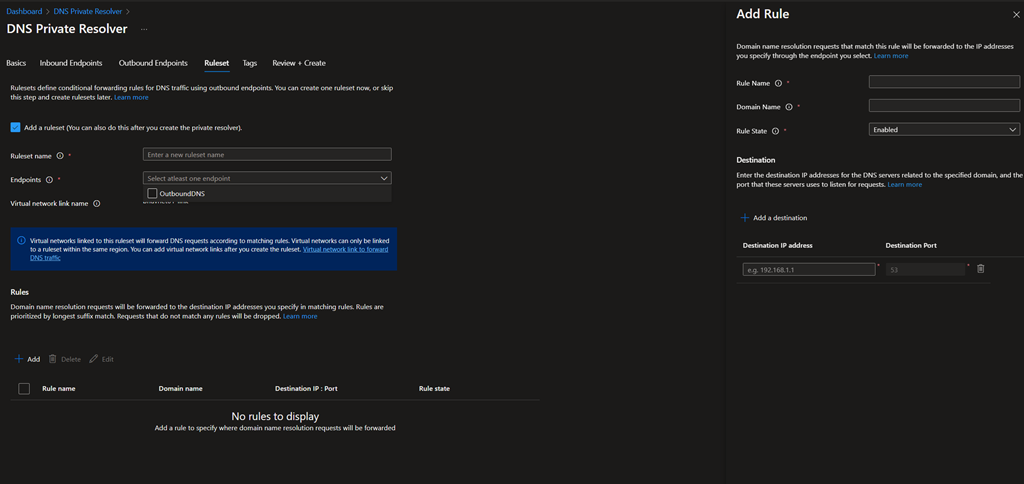Viewport: 1024px width, 484px height.
Task: Uncheck the Add a ruleset checkbox
Action: pyautogui.click(x=15, y=127)
